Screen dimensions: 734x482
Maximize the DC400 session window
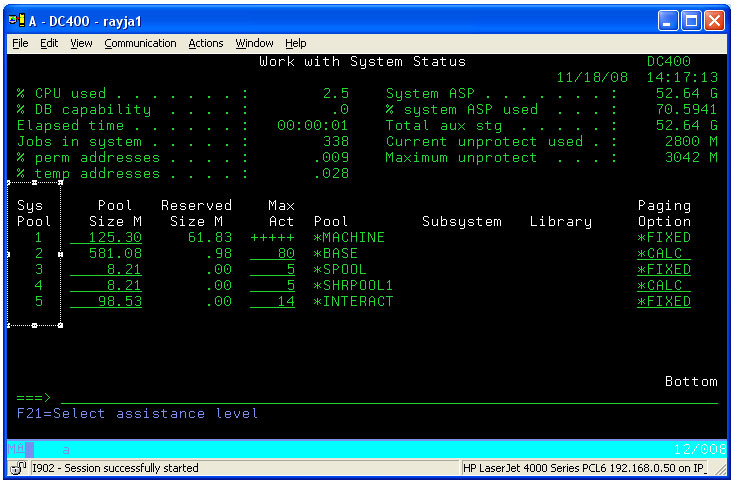pyautogui.click(x=691, y=19)
